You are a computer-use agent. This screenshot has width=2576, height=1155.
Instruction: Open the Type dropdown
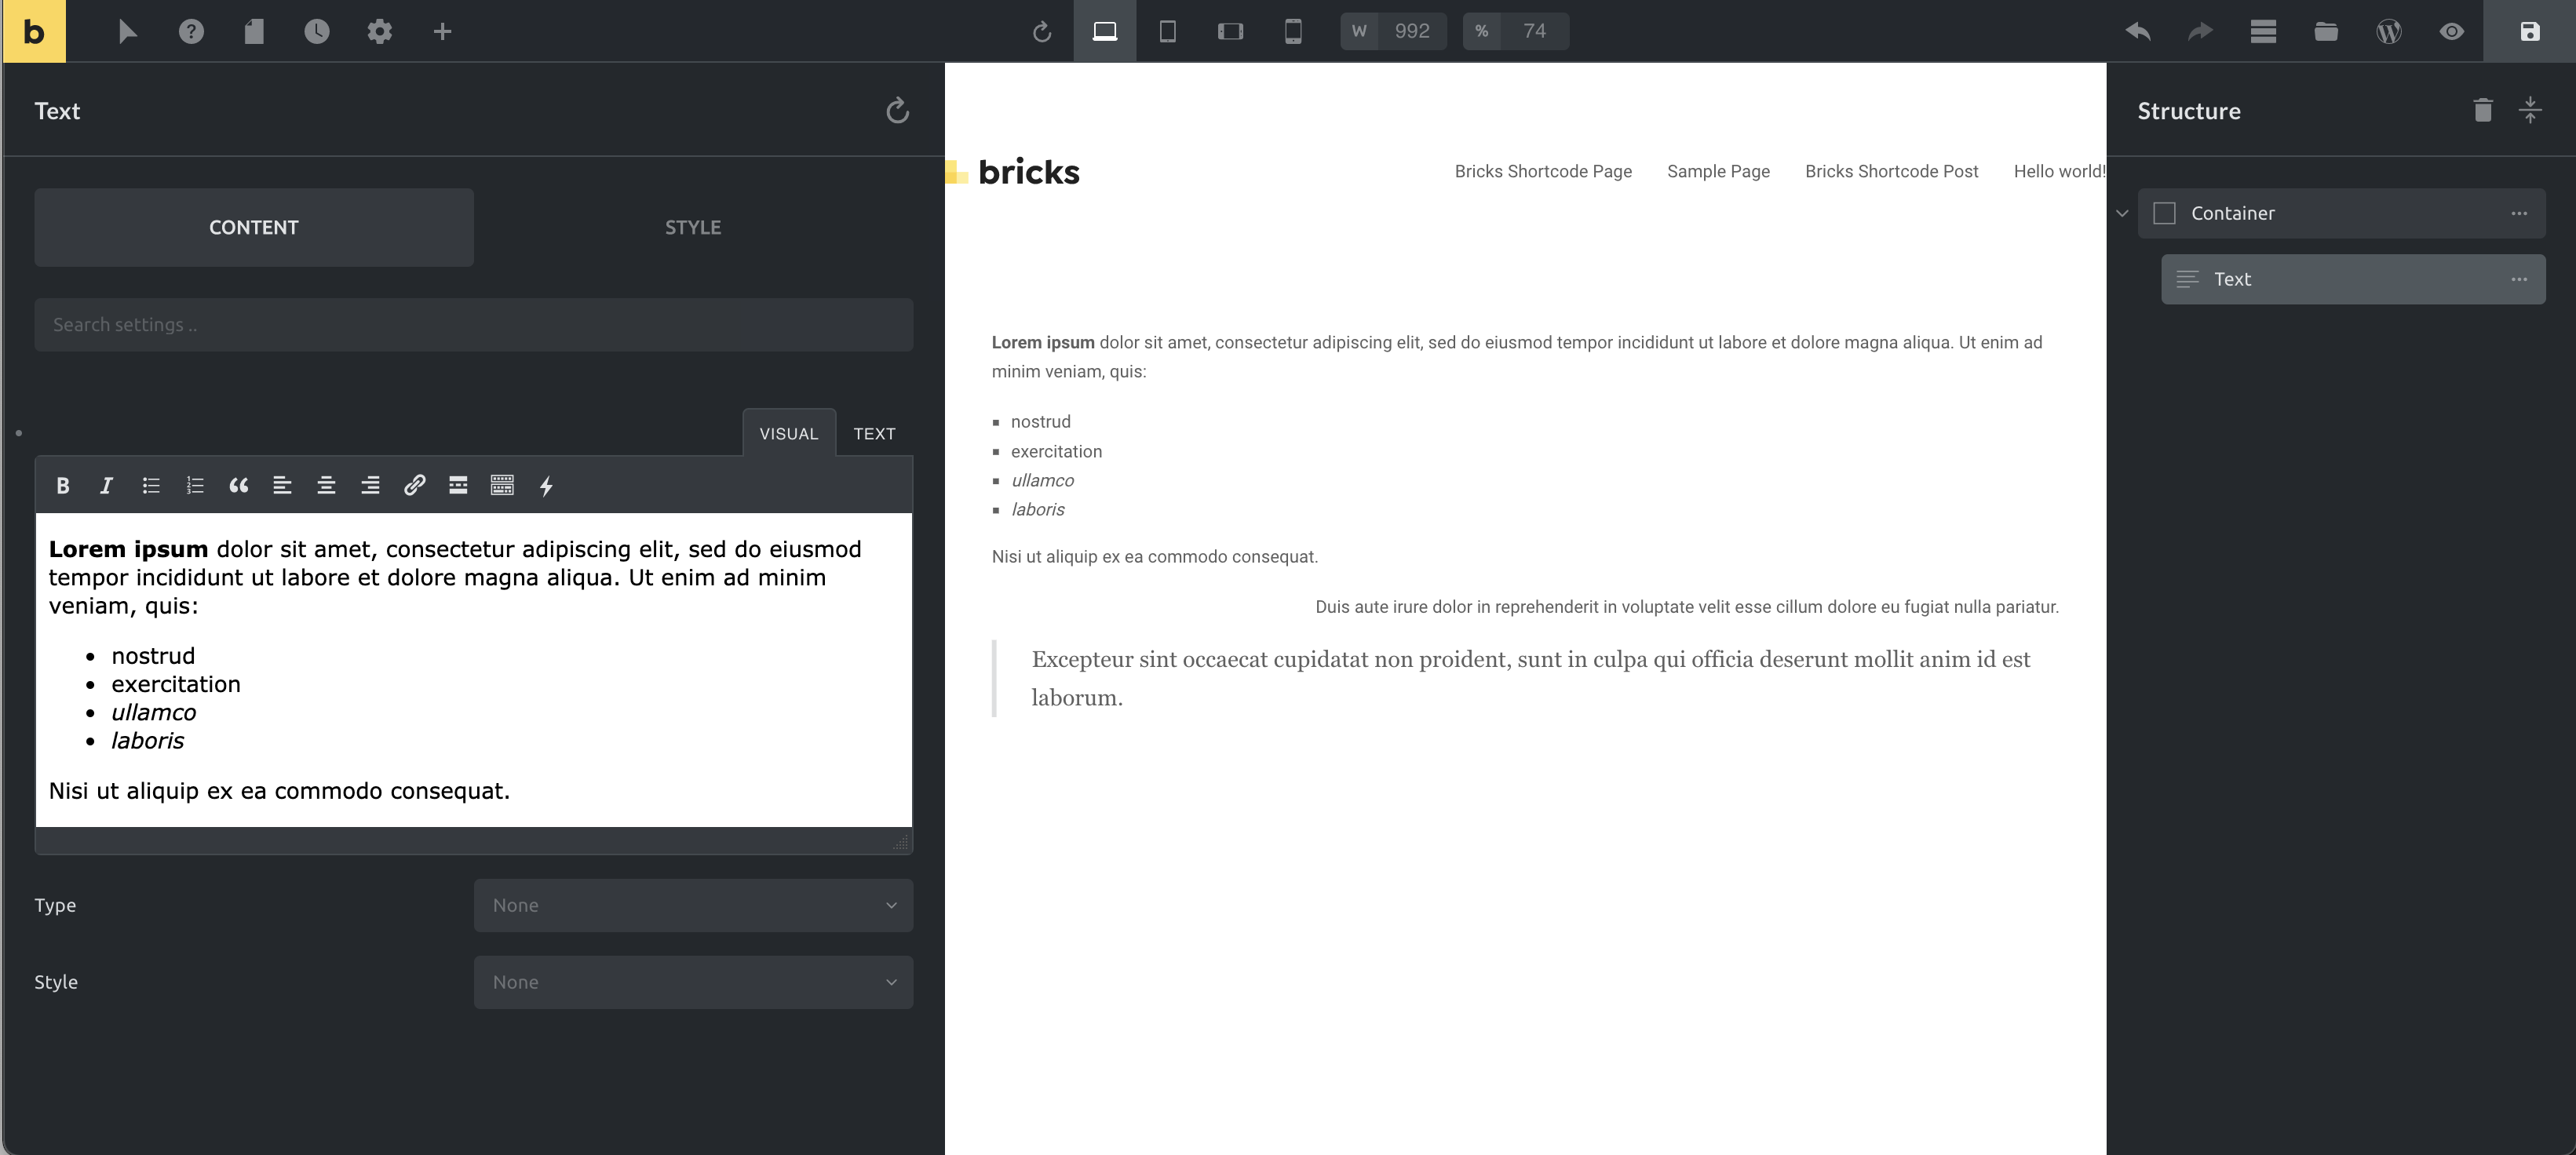click(x=693, y=905)
